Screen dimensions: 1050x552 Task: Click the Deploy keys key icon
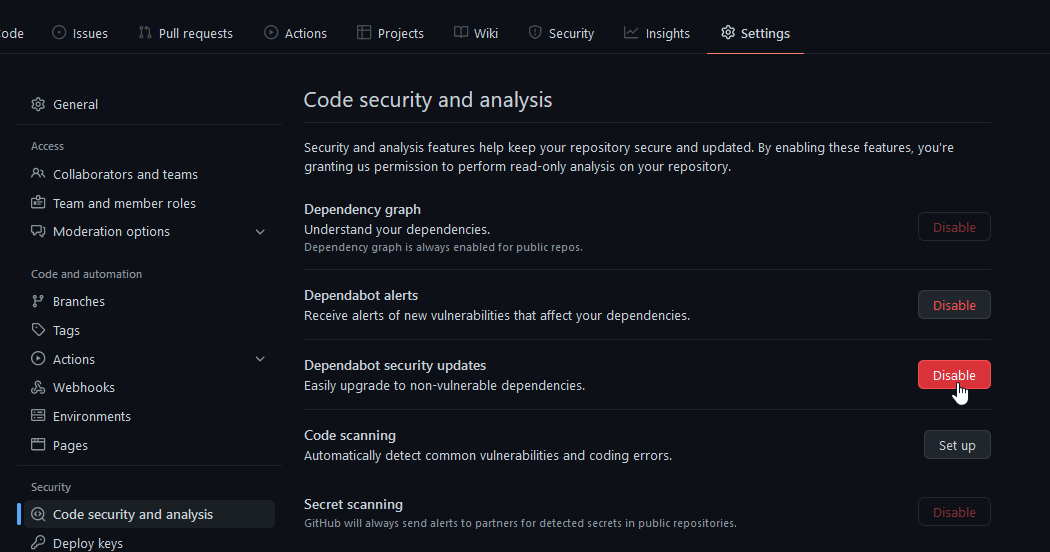pos(38,542)
